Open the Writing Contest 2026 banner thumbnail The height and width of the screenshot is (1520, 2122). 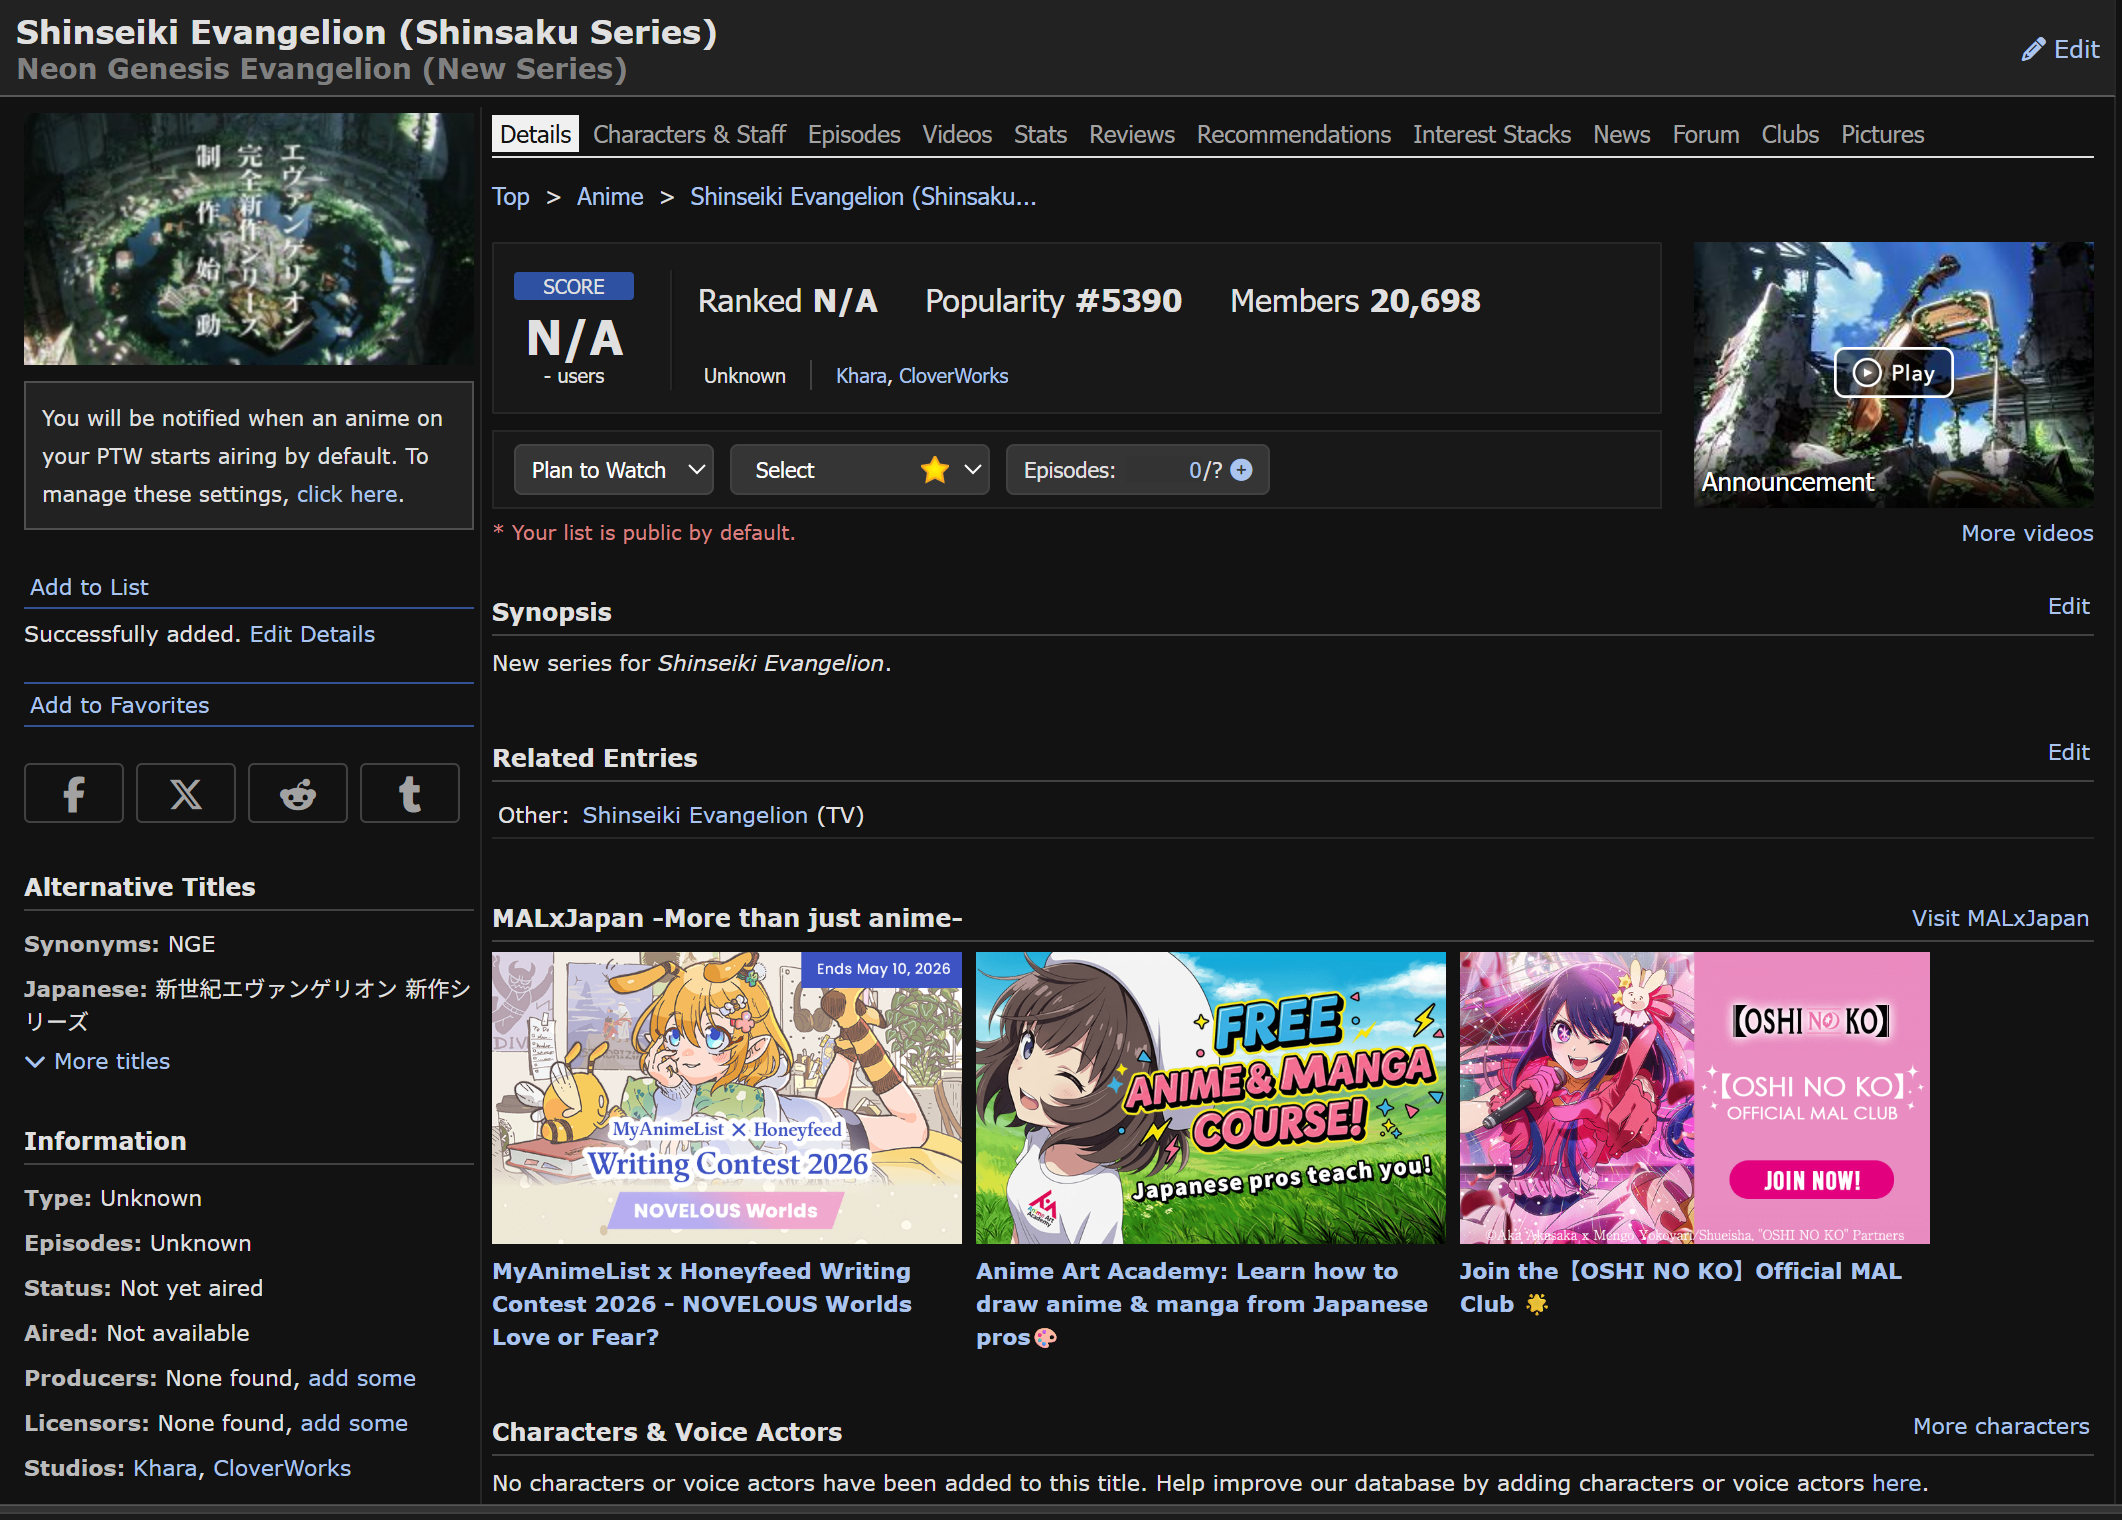tap(726, 1098)
